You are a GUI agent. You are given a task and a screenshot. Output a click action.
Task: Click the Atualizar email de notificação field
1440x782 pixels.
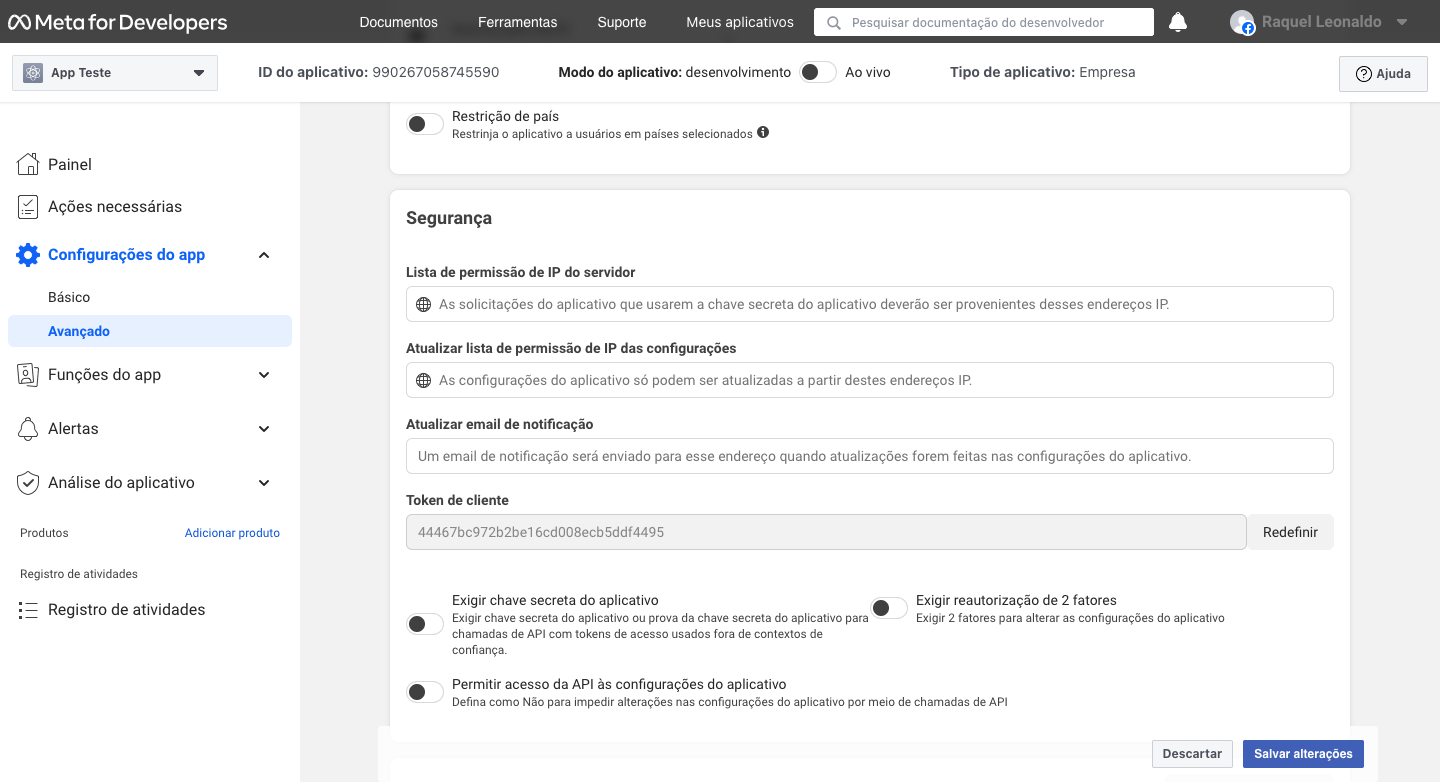[x=869, y=455]
